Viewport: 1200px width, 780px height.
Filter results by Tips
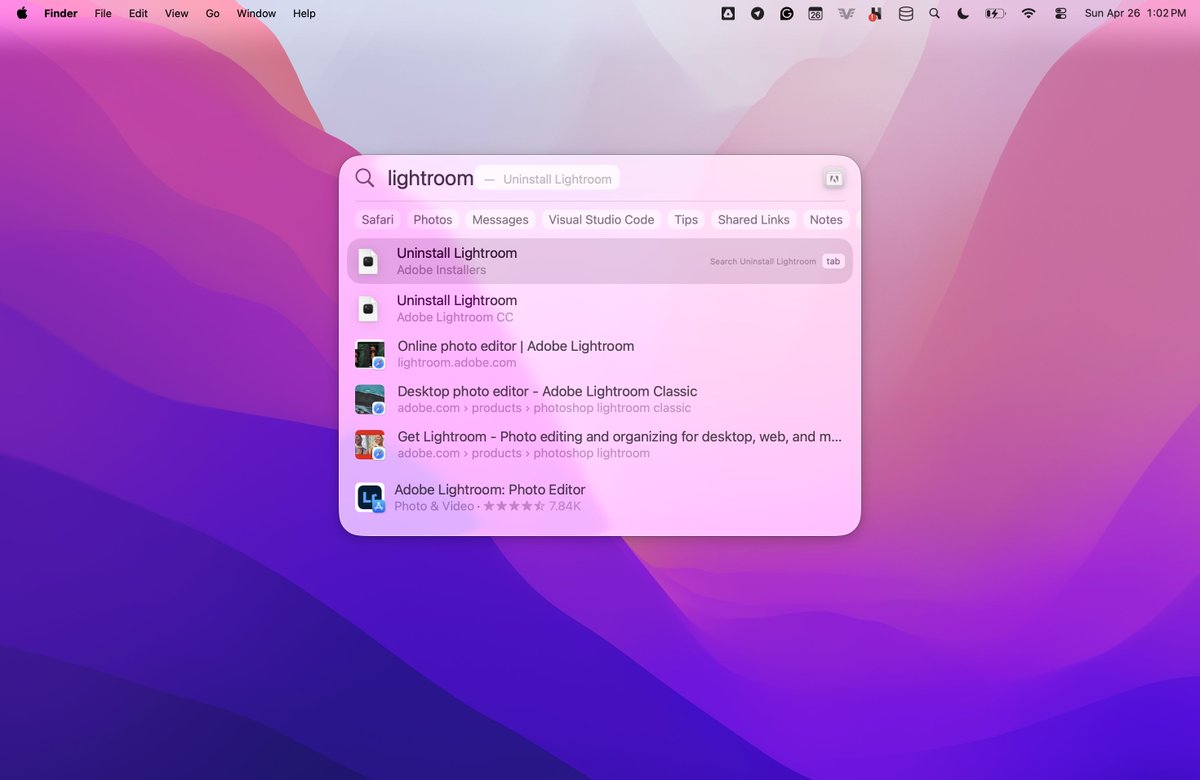pyautogui.click(x=686, y=220)
